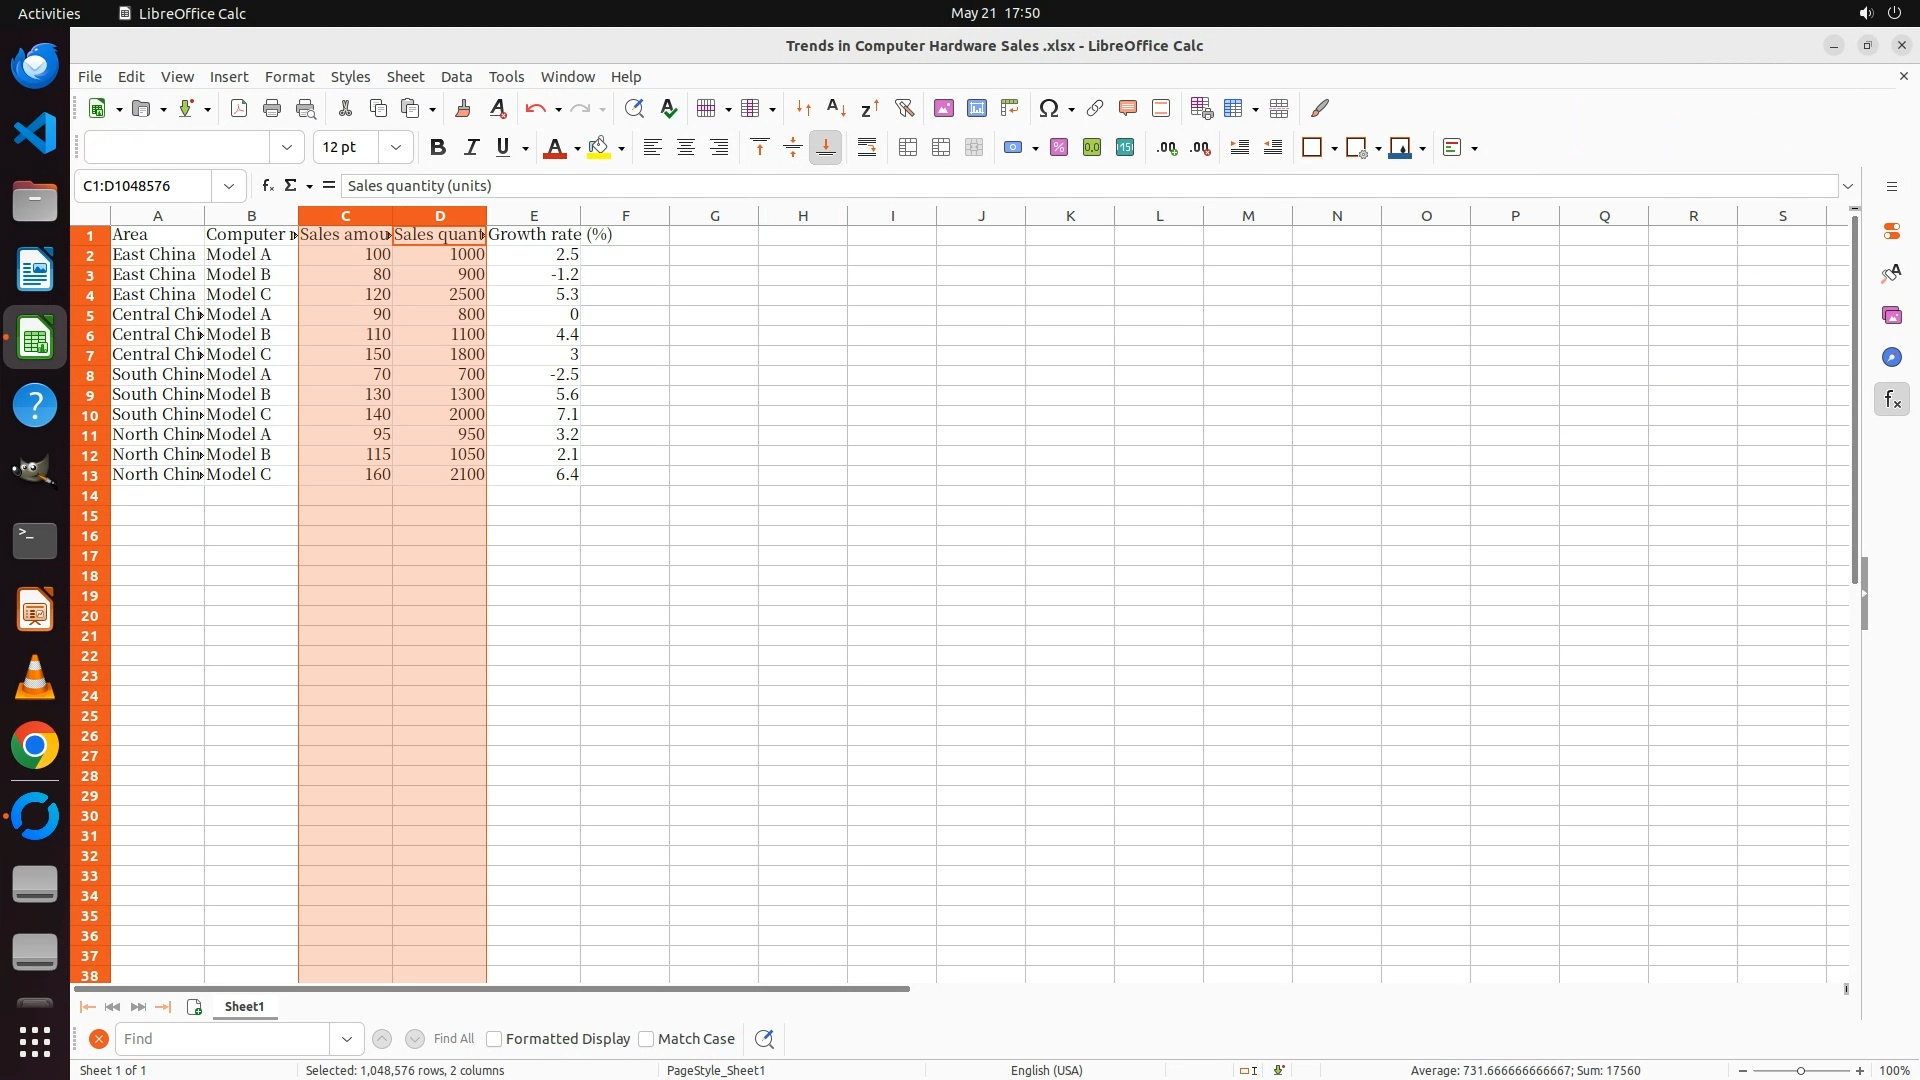Screen dimensions: 1920x1080
Task: Click the Merge and Center Cells icon
Action: pyautogui.click(x=908, y=148)
